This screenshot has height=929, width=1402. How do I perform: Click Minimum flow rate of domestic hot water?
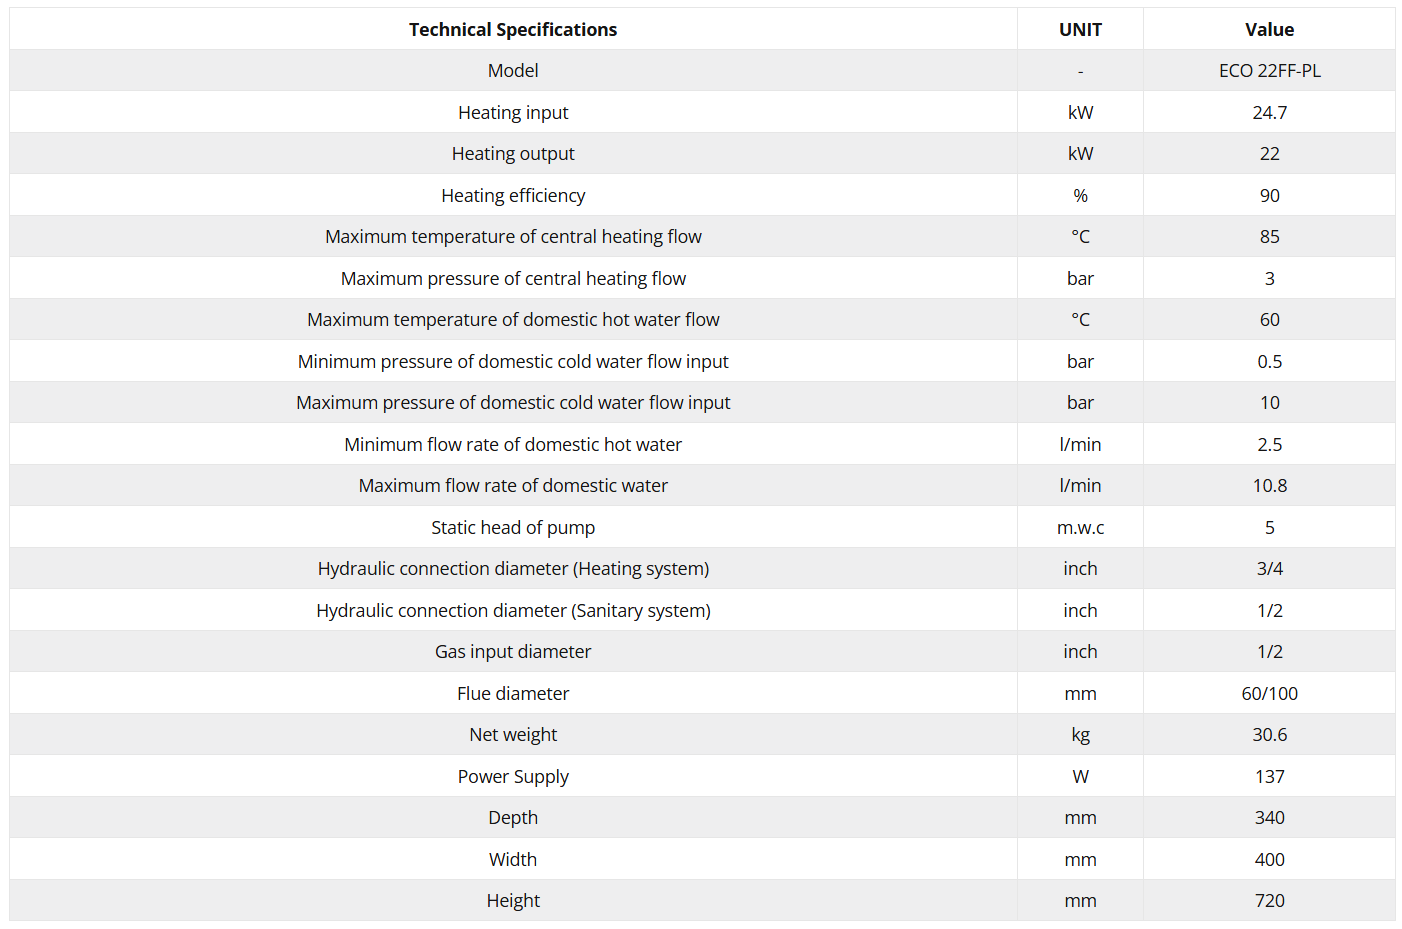513,444
